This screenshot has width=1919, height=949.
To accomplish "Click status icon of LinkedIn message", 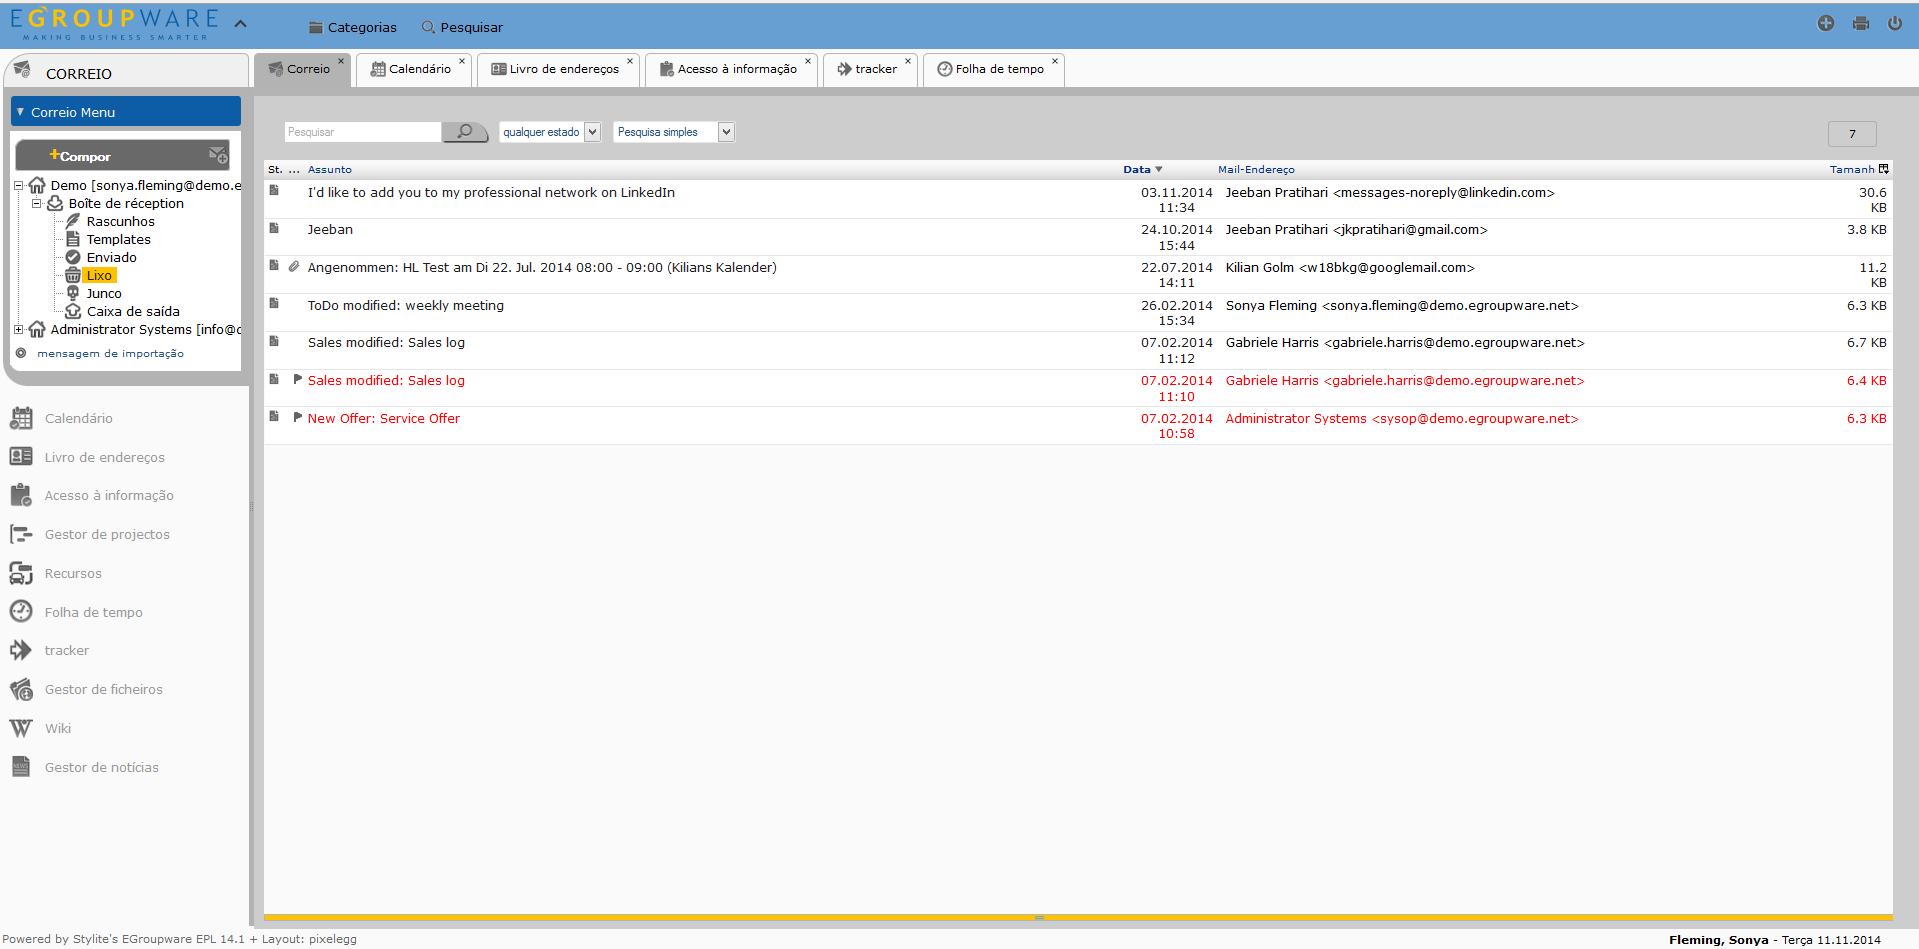I will [x=274, y=190].
